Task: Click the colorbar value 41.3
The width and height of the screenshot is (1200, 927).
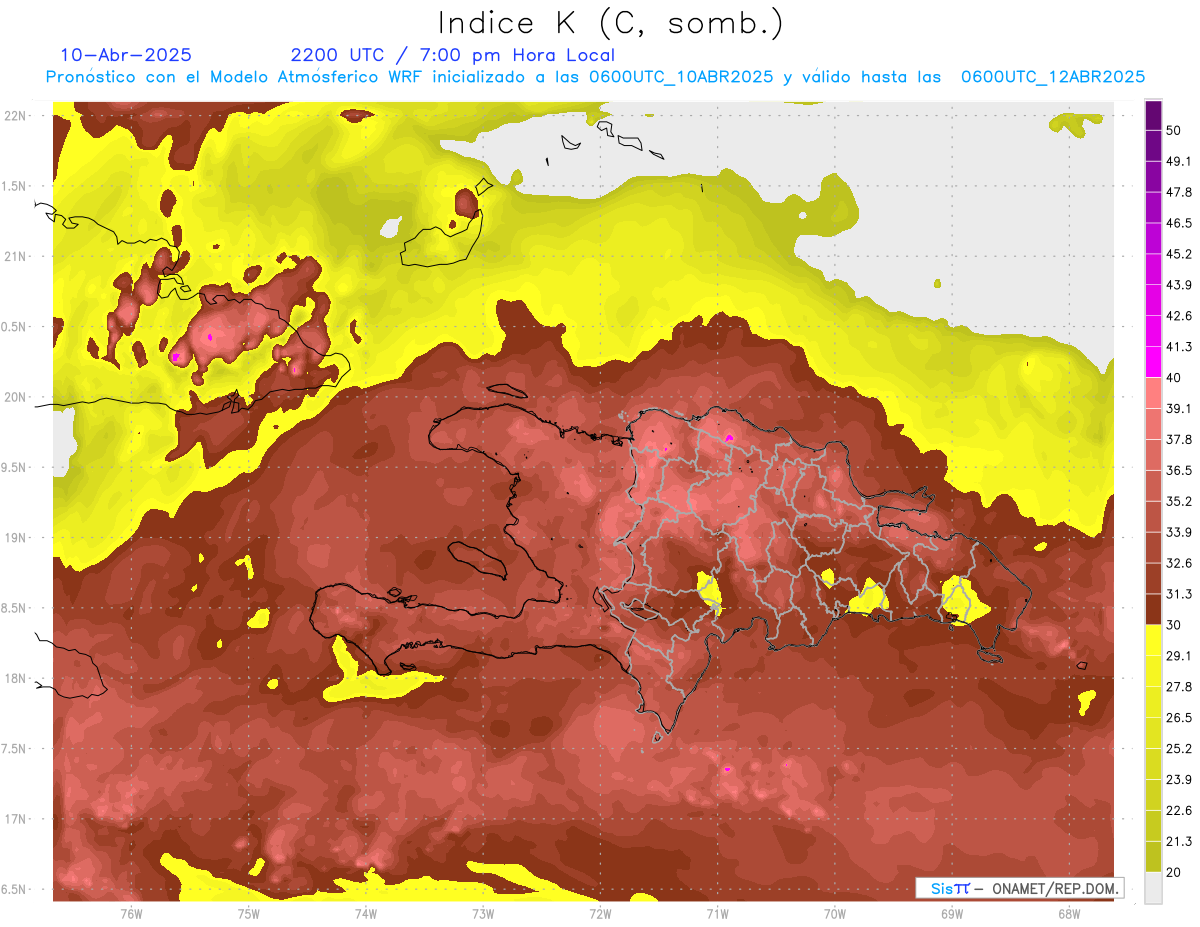Action: point(1179,347)
